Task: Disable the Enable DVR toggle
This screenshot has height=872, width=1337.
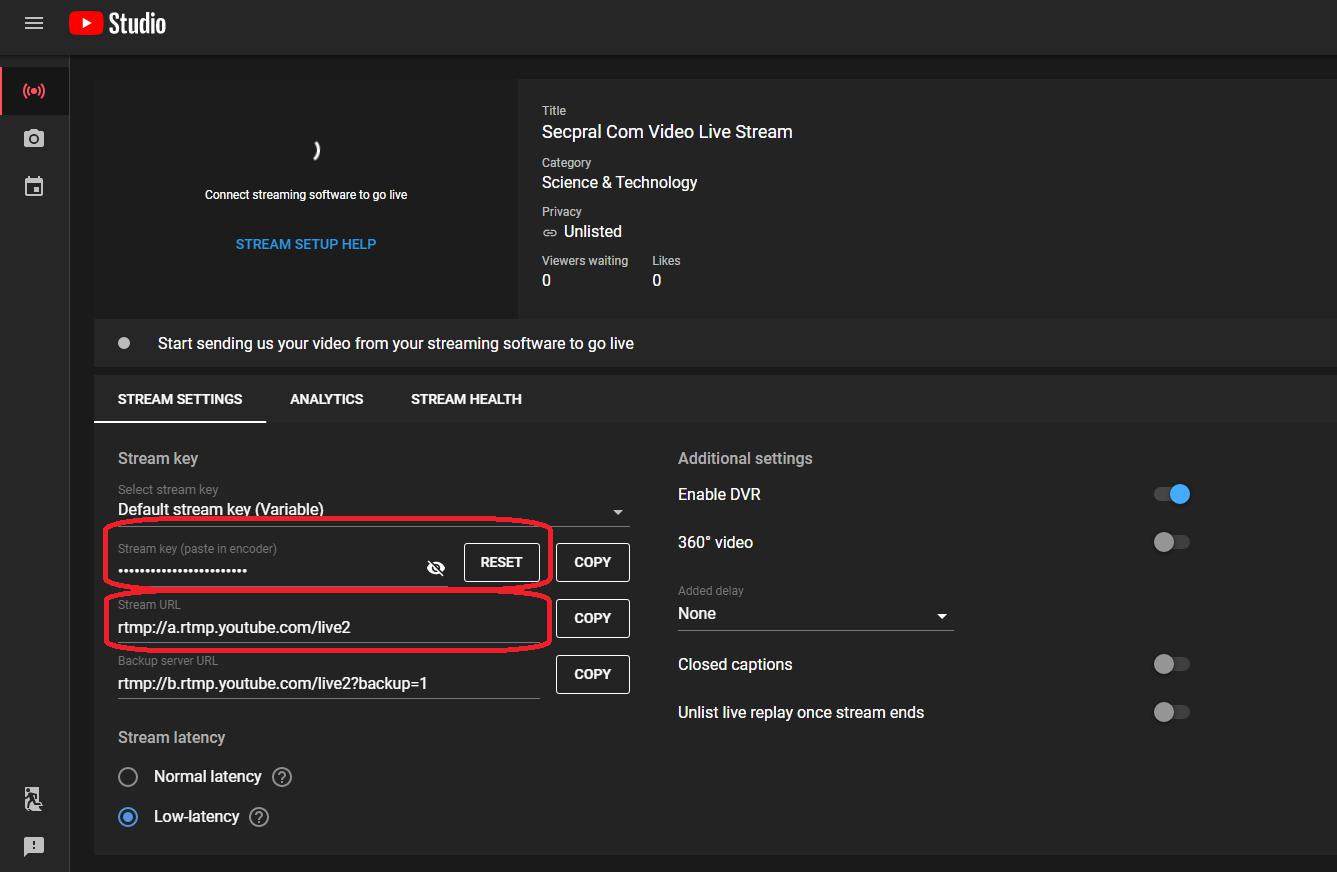Action: point(1172,494)
